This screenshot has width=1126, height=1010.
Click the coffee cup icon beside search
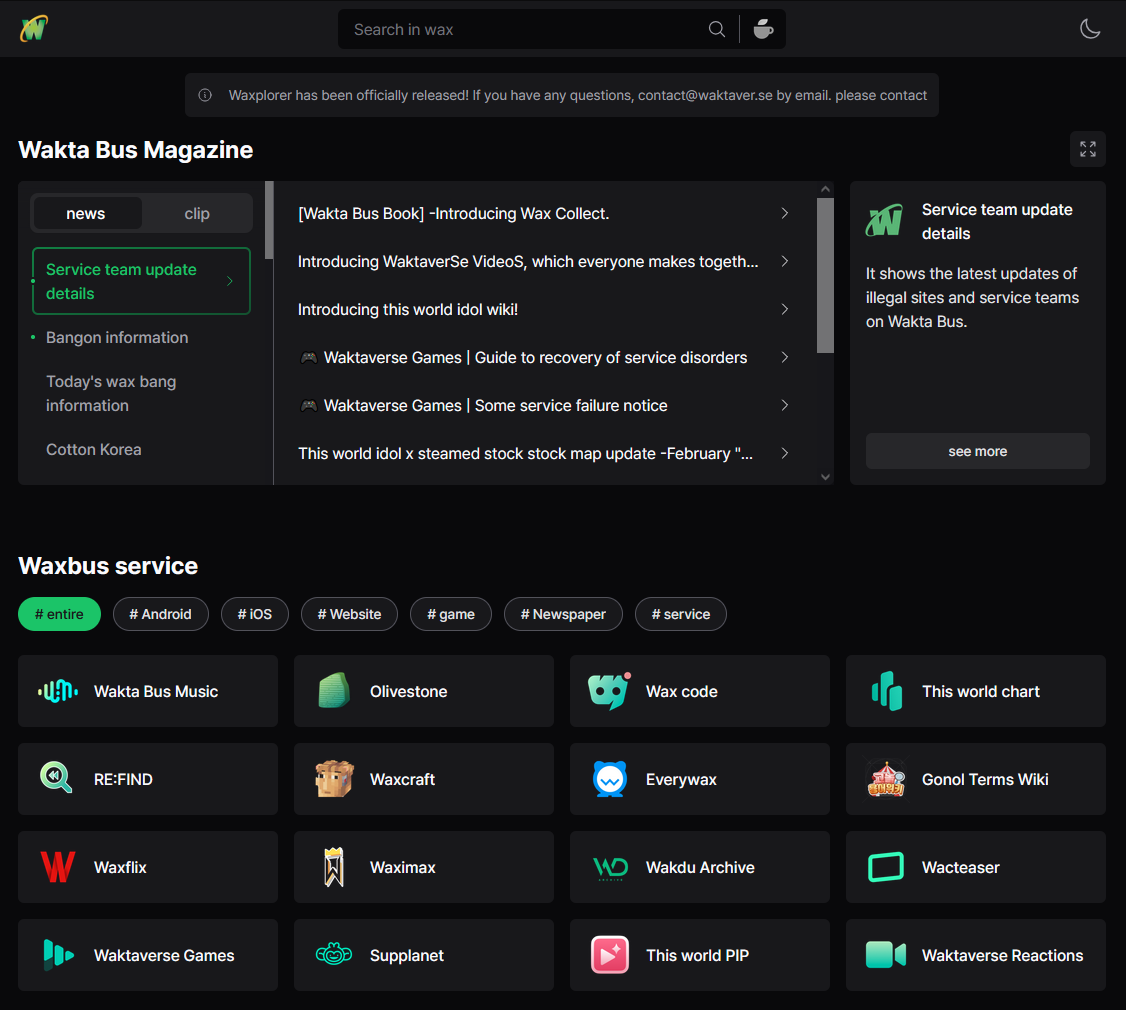tap(763, 30)
